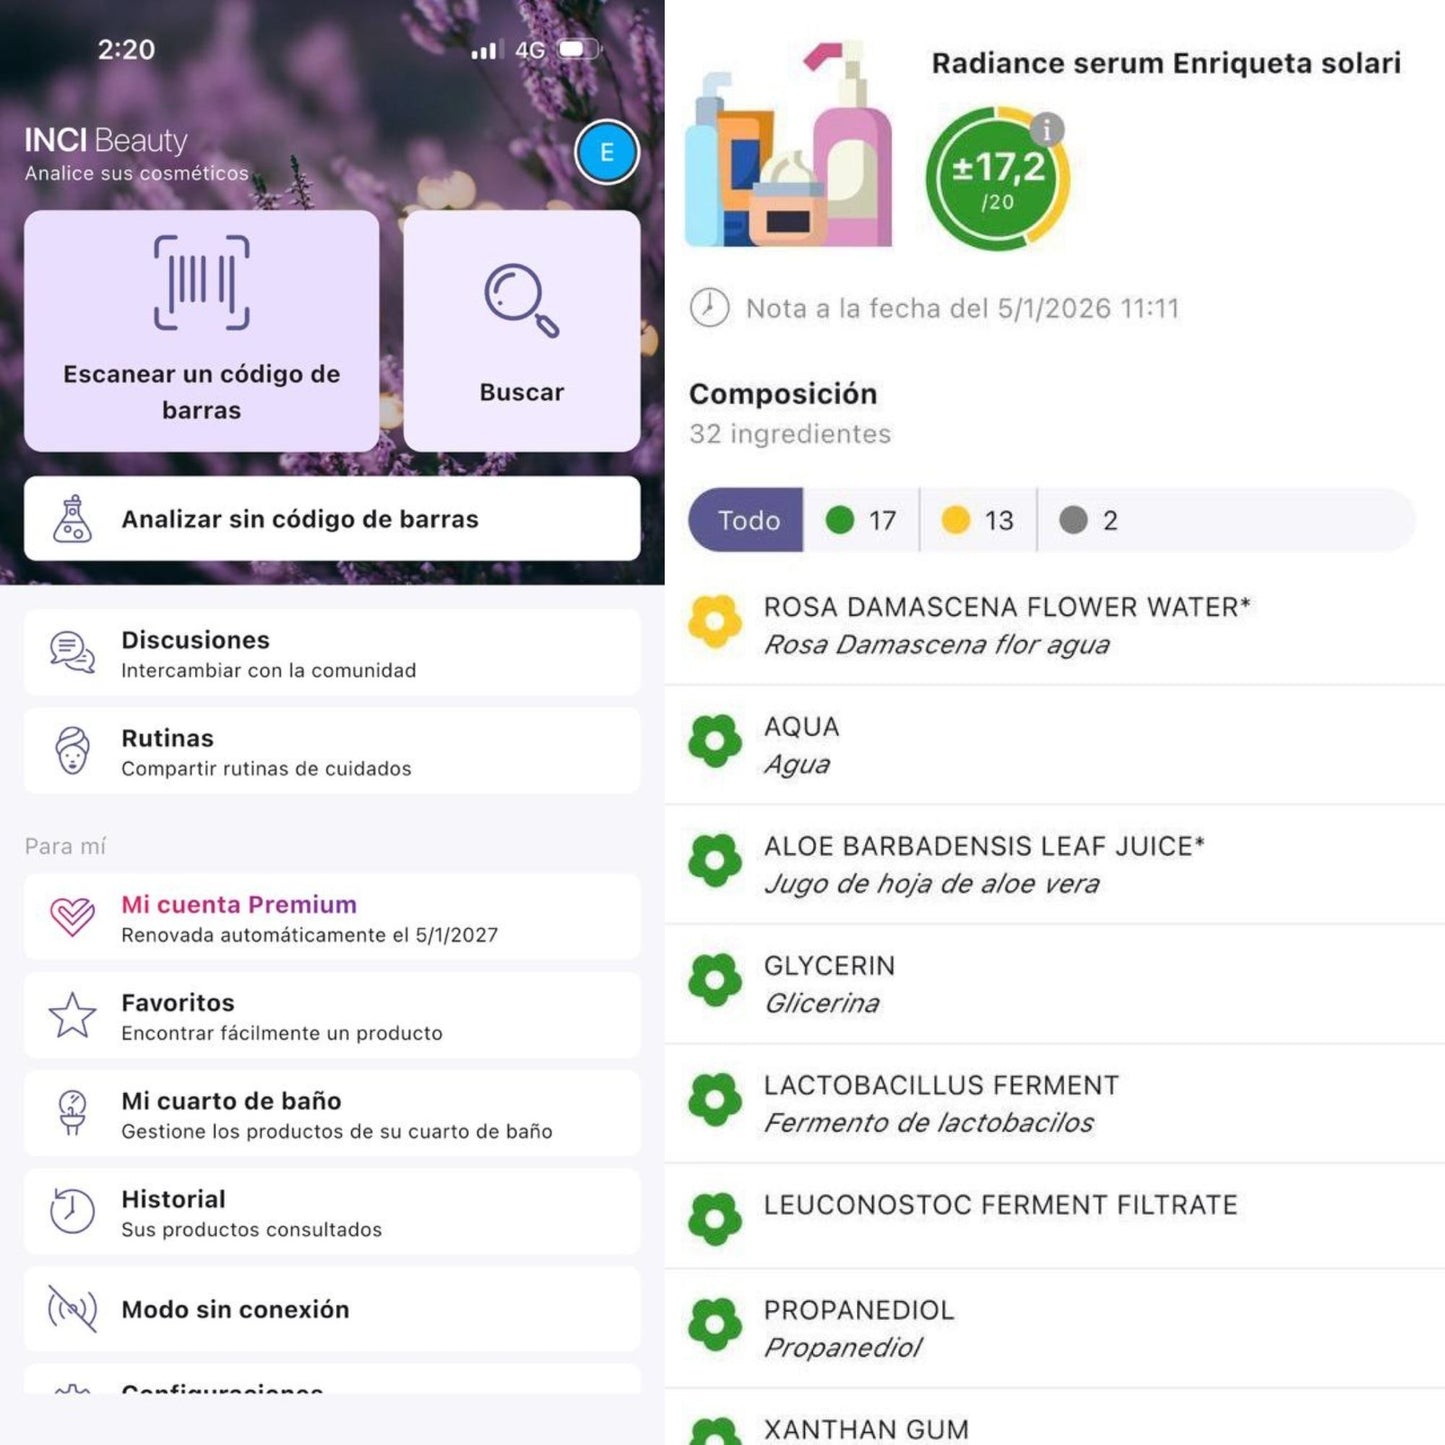Tap the product image thumbnail

(788, 144)
